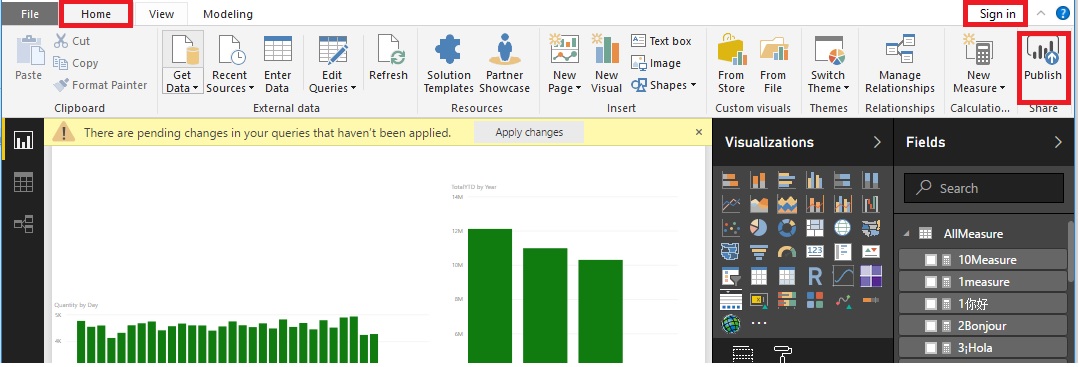Viewport: 1079px width, 367px height.
Task: Open the Get Data dropdown
Action: click(182, 63)
